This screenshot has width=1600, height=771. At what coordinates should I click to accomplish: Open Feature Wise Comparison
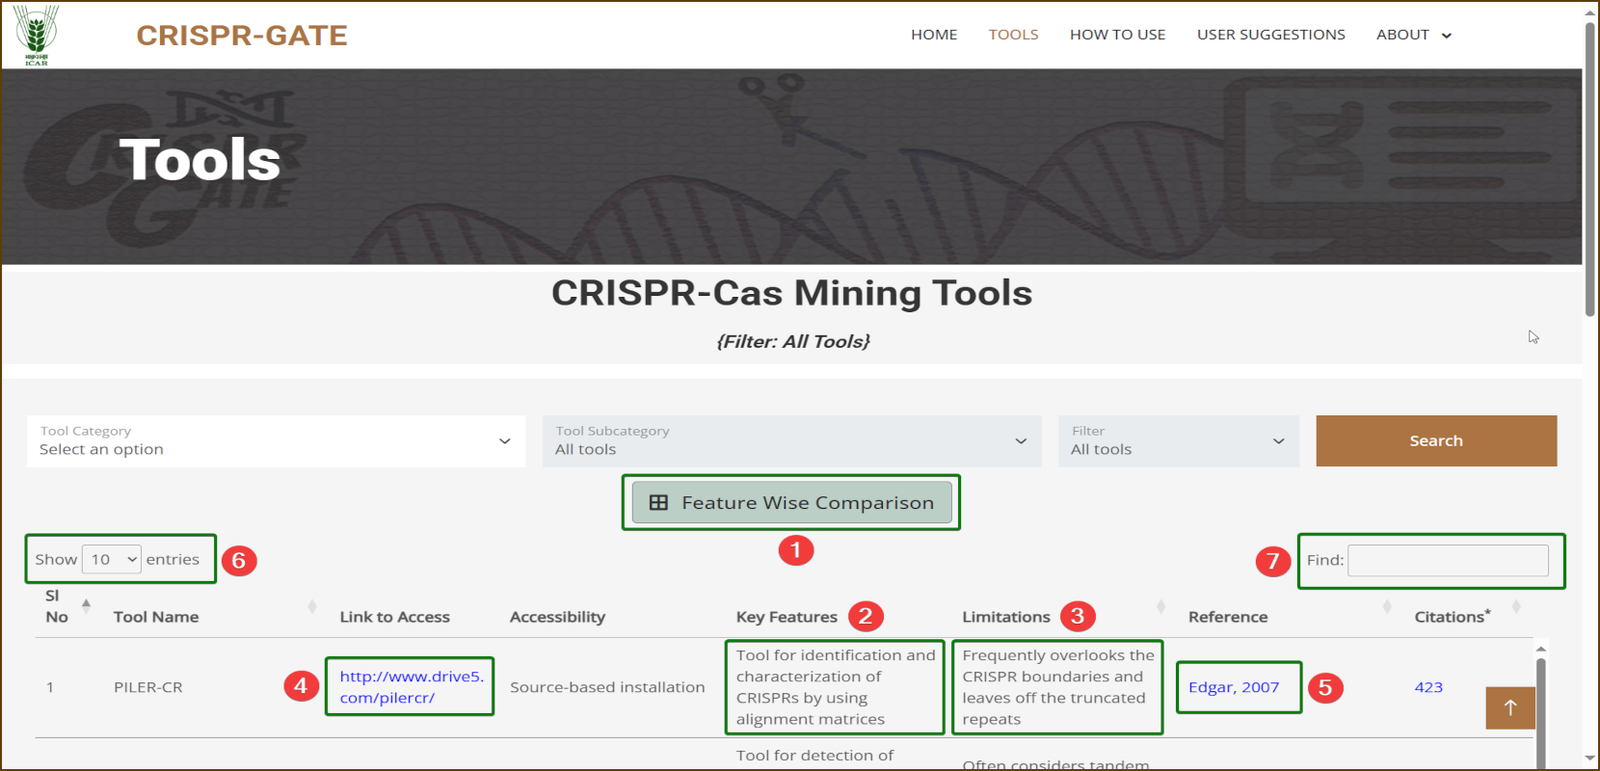[791, 503]
